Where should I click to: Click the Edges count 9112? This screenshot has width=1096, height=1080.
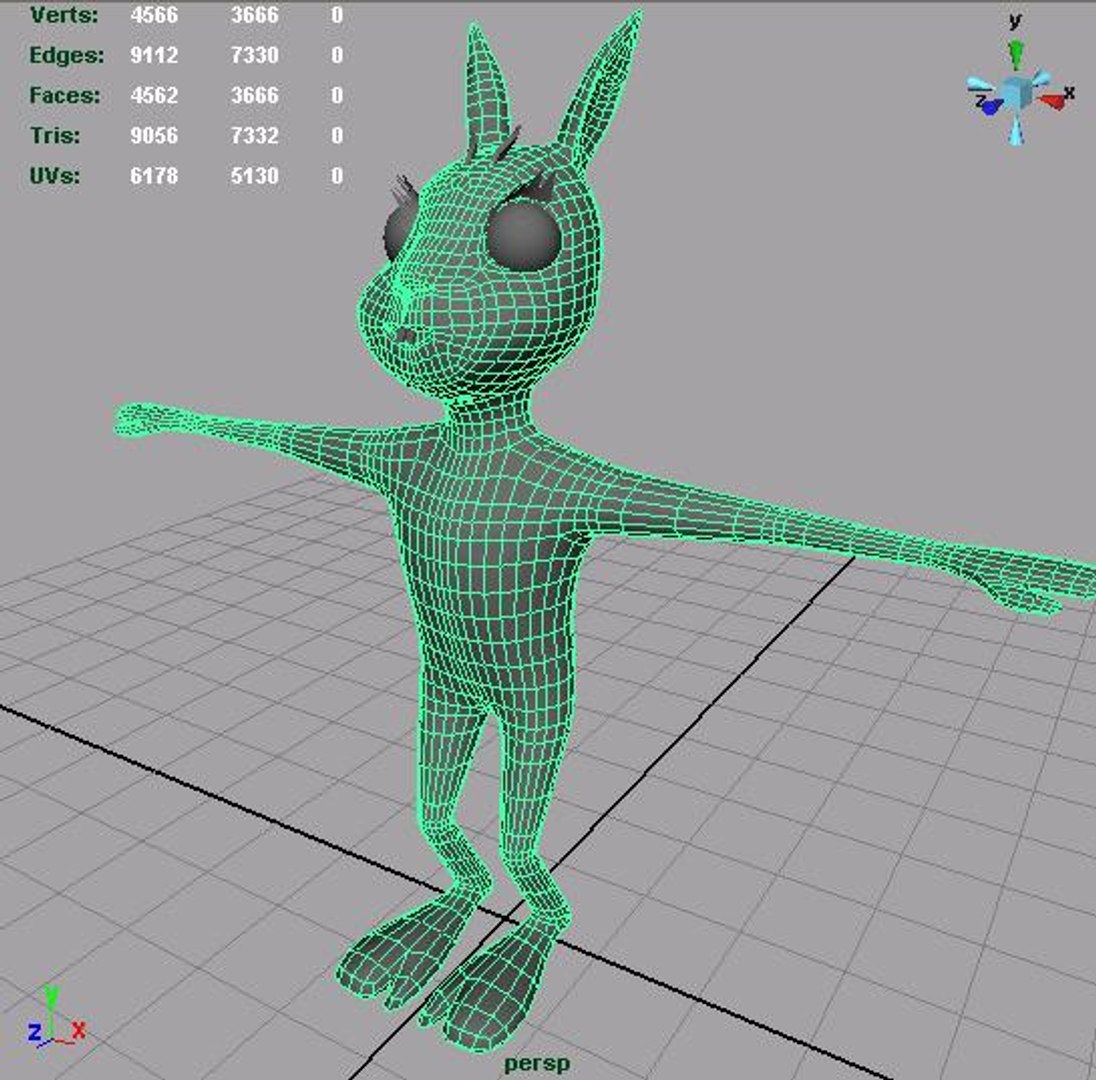coord(154,55)
